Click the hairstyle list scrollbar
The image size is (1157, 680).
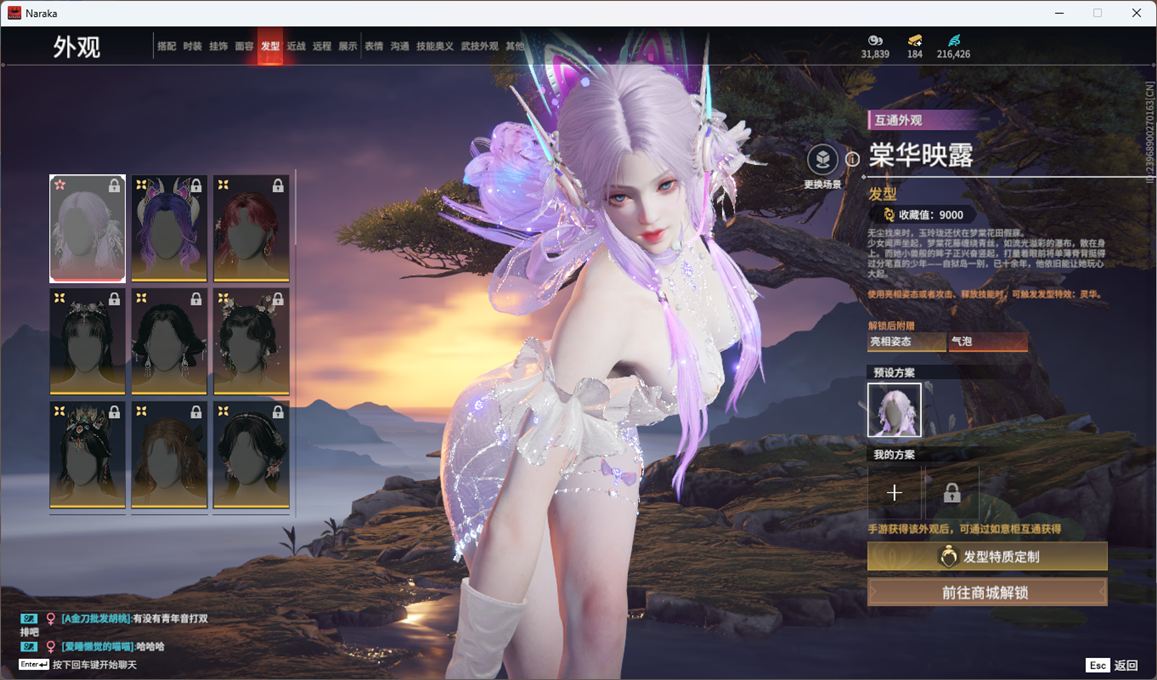pos(295,208)
